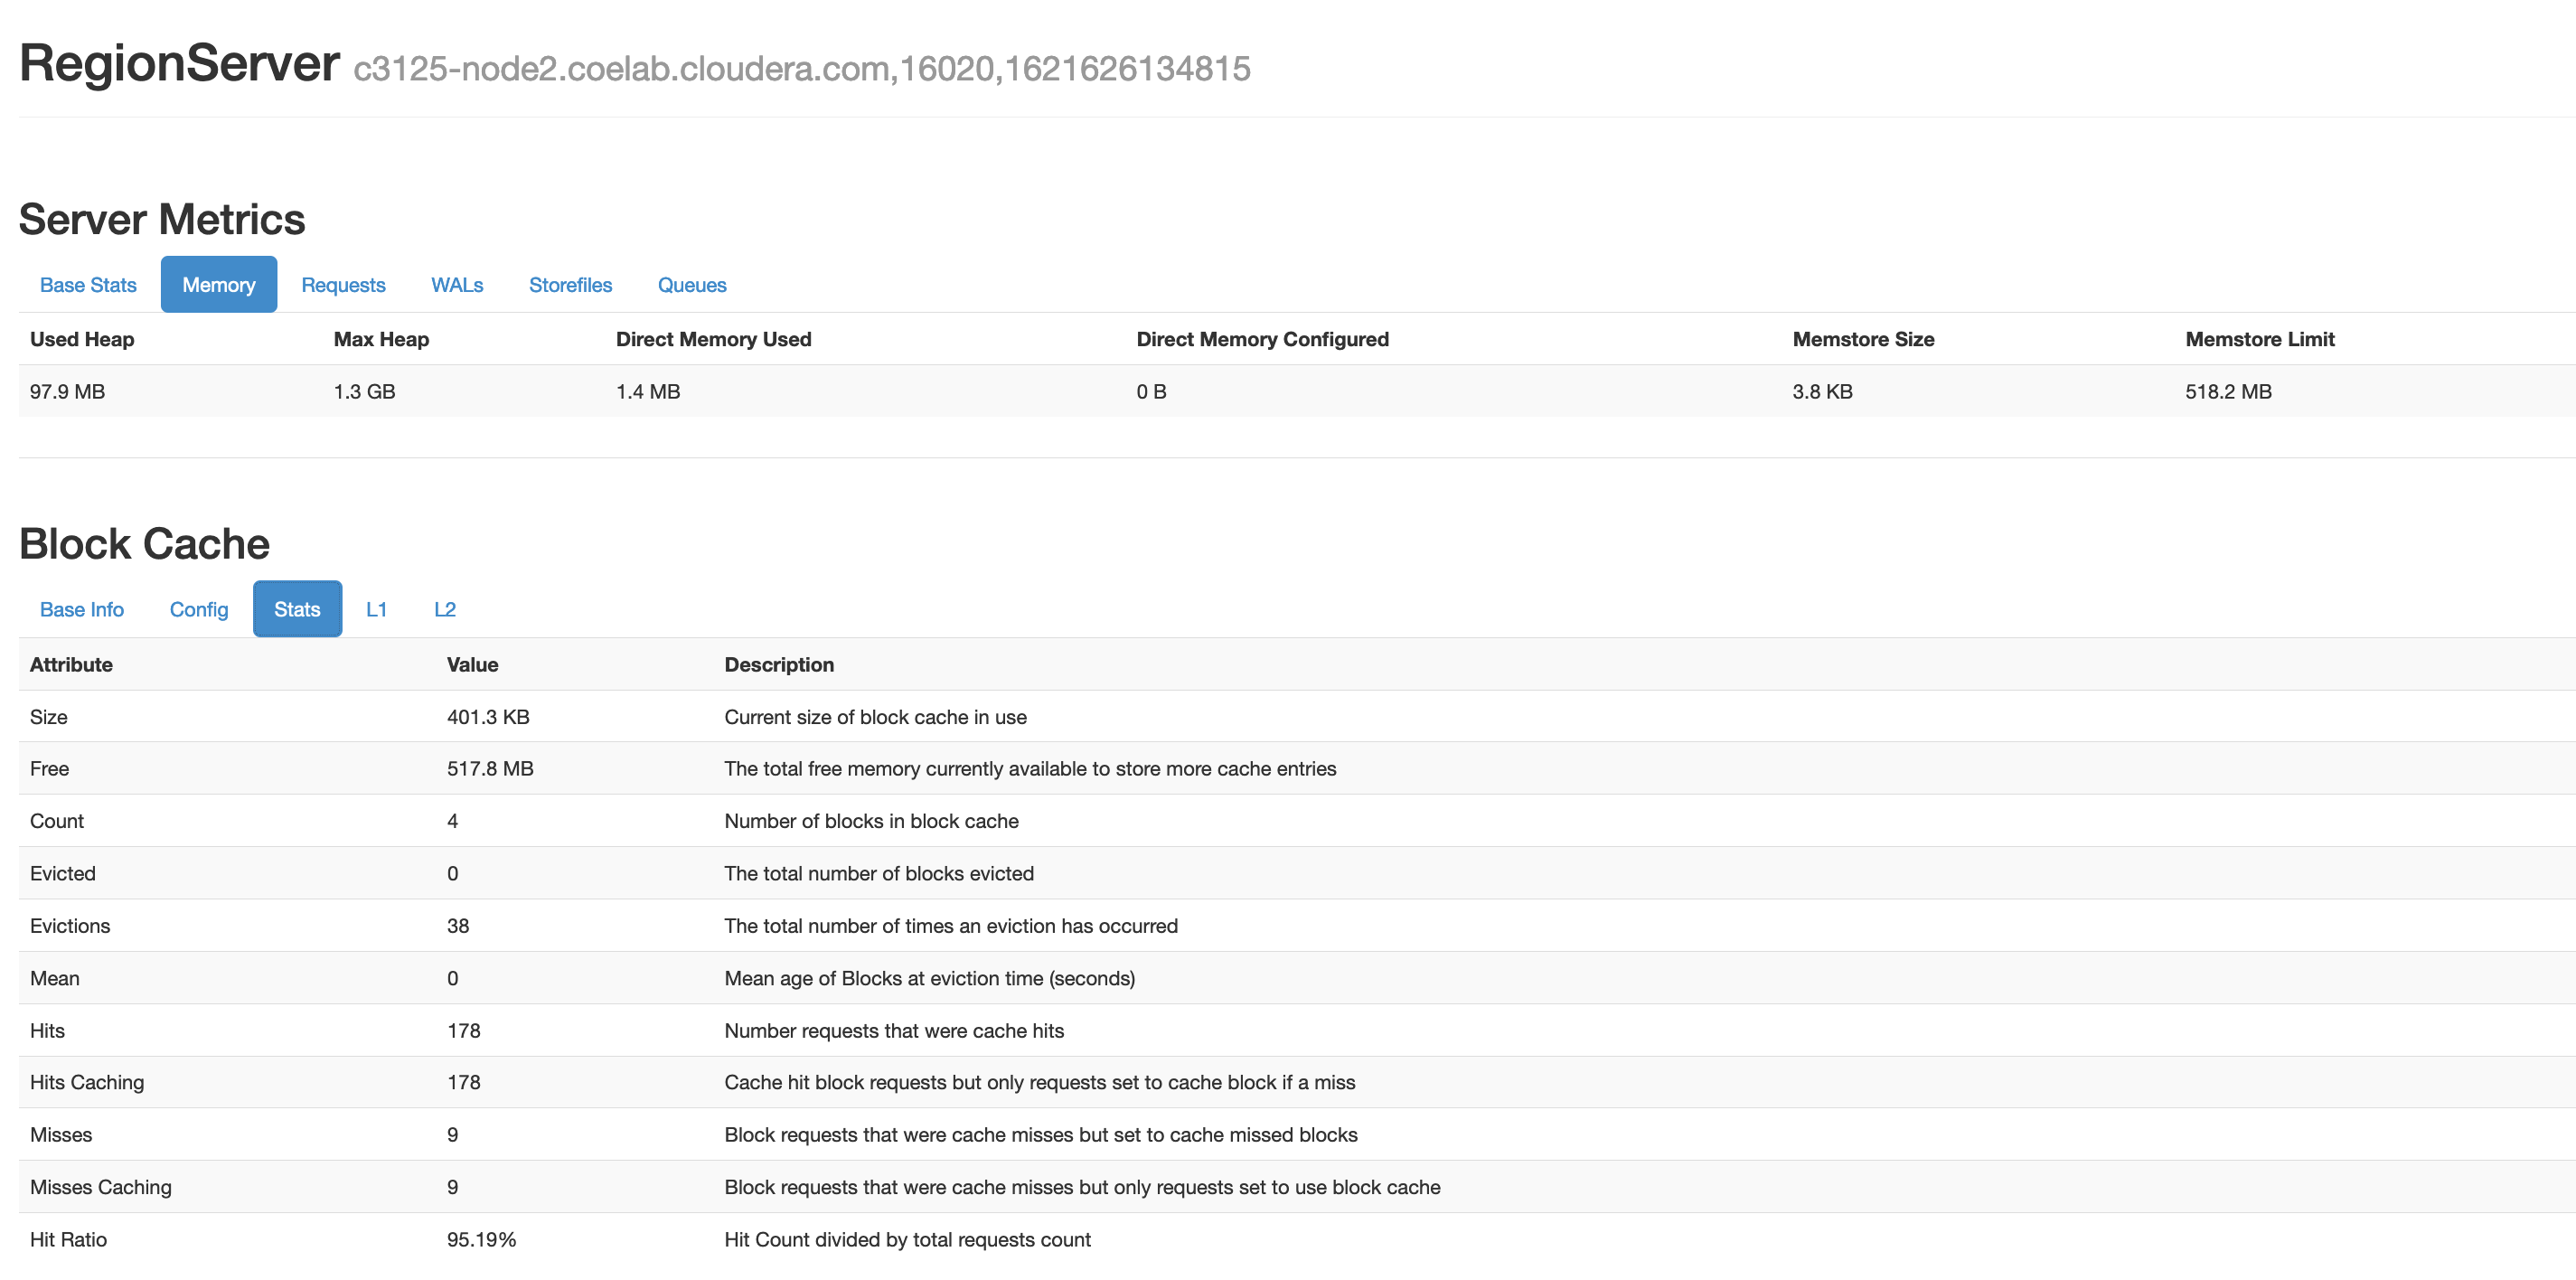Open the Memory tab under Server Metrics
The height and width of the screenshot is (1280, 2576).
click(218, 284)
